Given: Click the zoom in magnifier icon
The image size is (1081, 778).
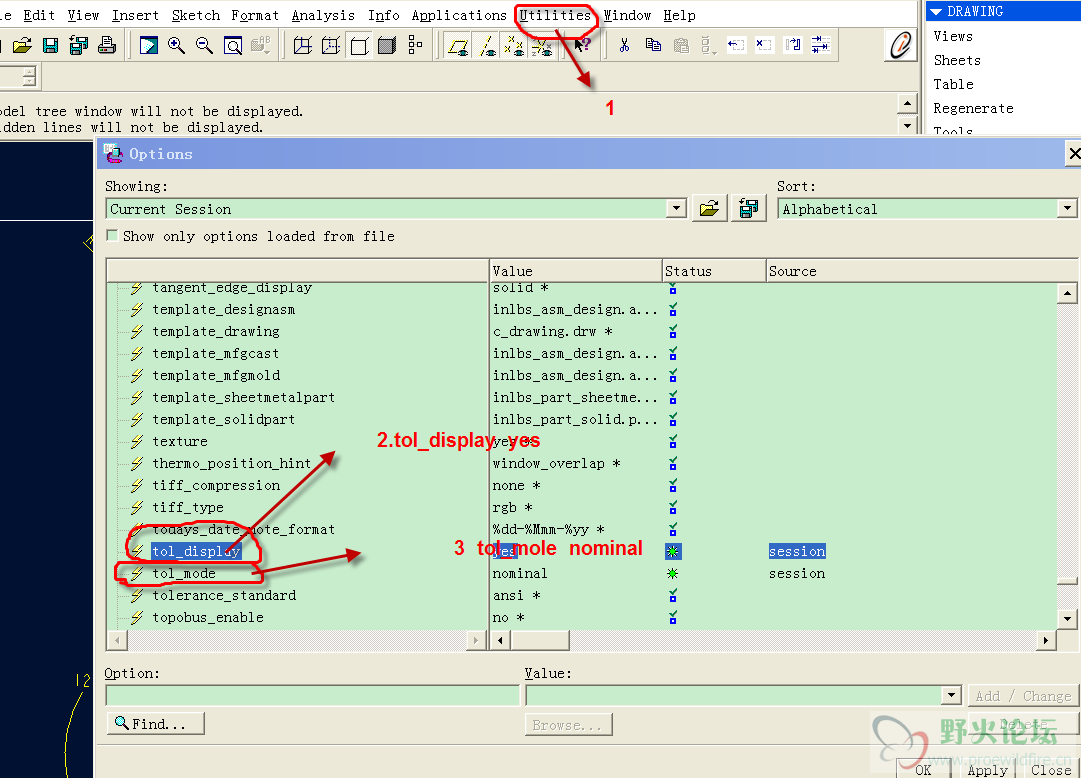Looking at the screenshot, I should pos(177,45).
